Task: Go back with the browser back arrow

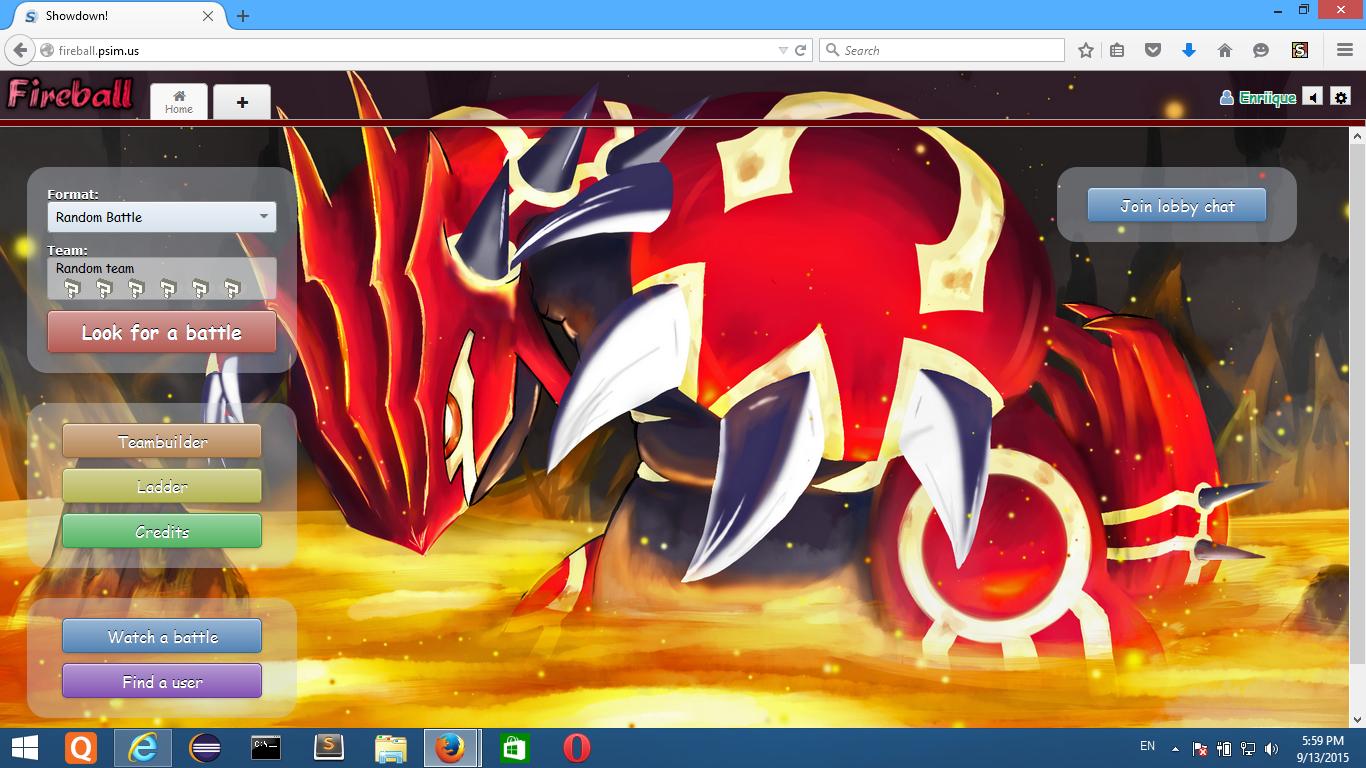Action: point(20,50)
